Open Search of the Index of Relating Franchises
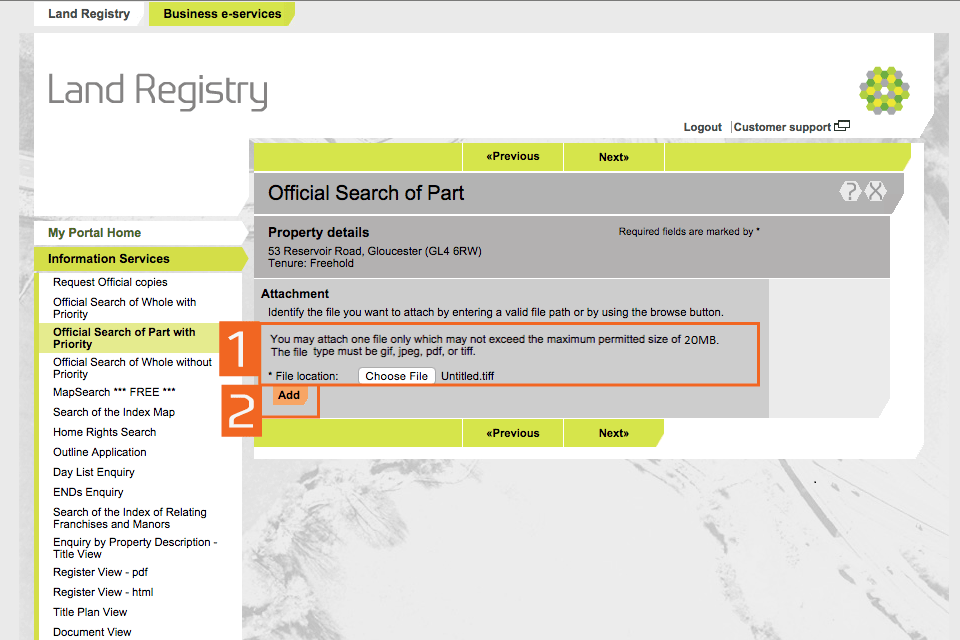This screenshot has height=640, width=960. (130, 518)
